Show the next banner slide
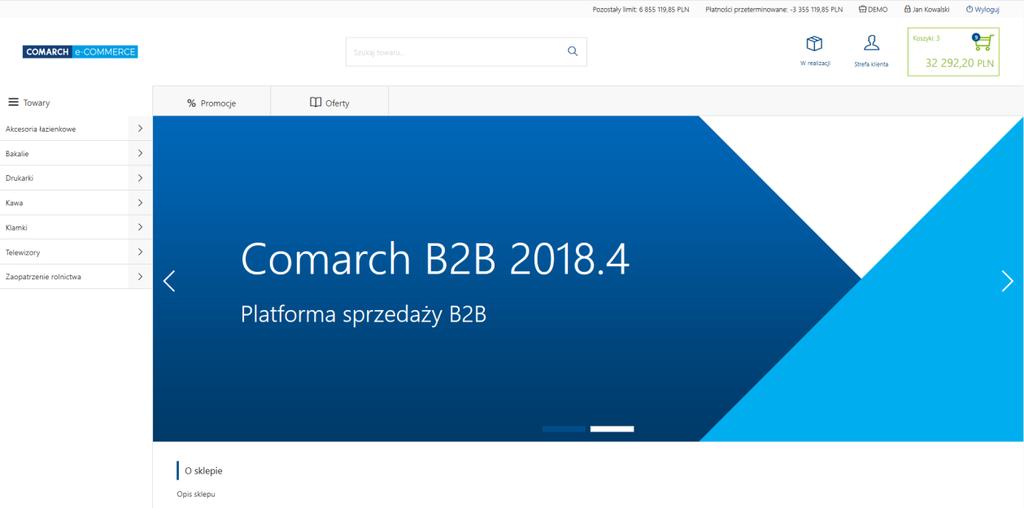 (x=1007, y=281)
